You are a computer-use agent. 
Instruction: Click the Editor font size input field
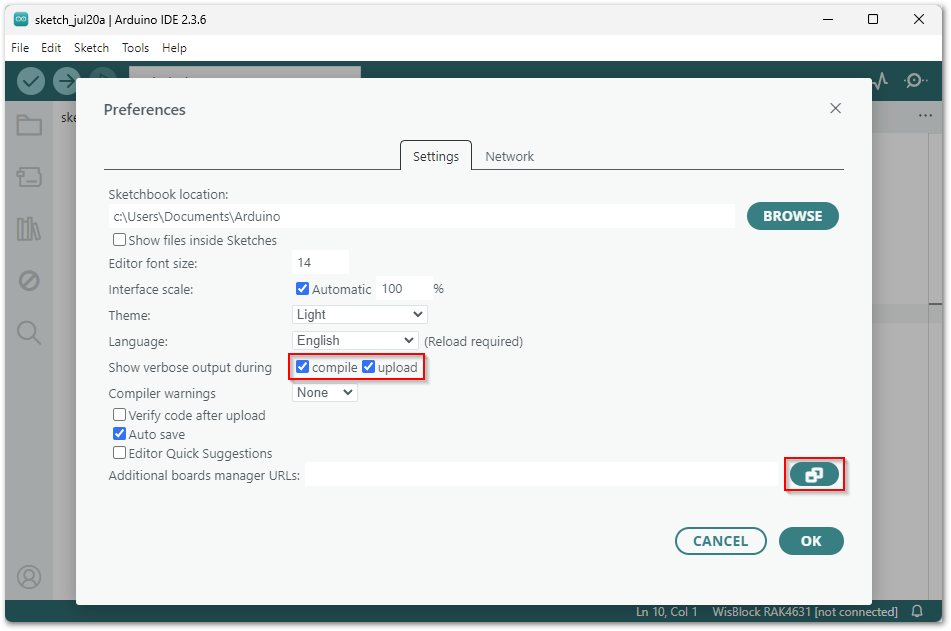click(320, 261)
